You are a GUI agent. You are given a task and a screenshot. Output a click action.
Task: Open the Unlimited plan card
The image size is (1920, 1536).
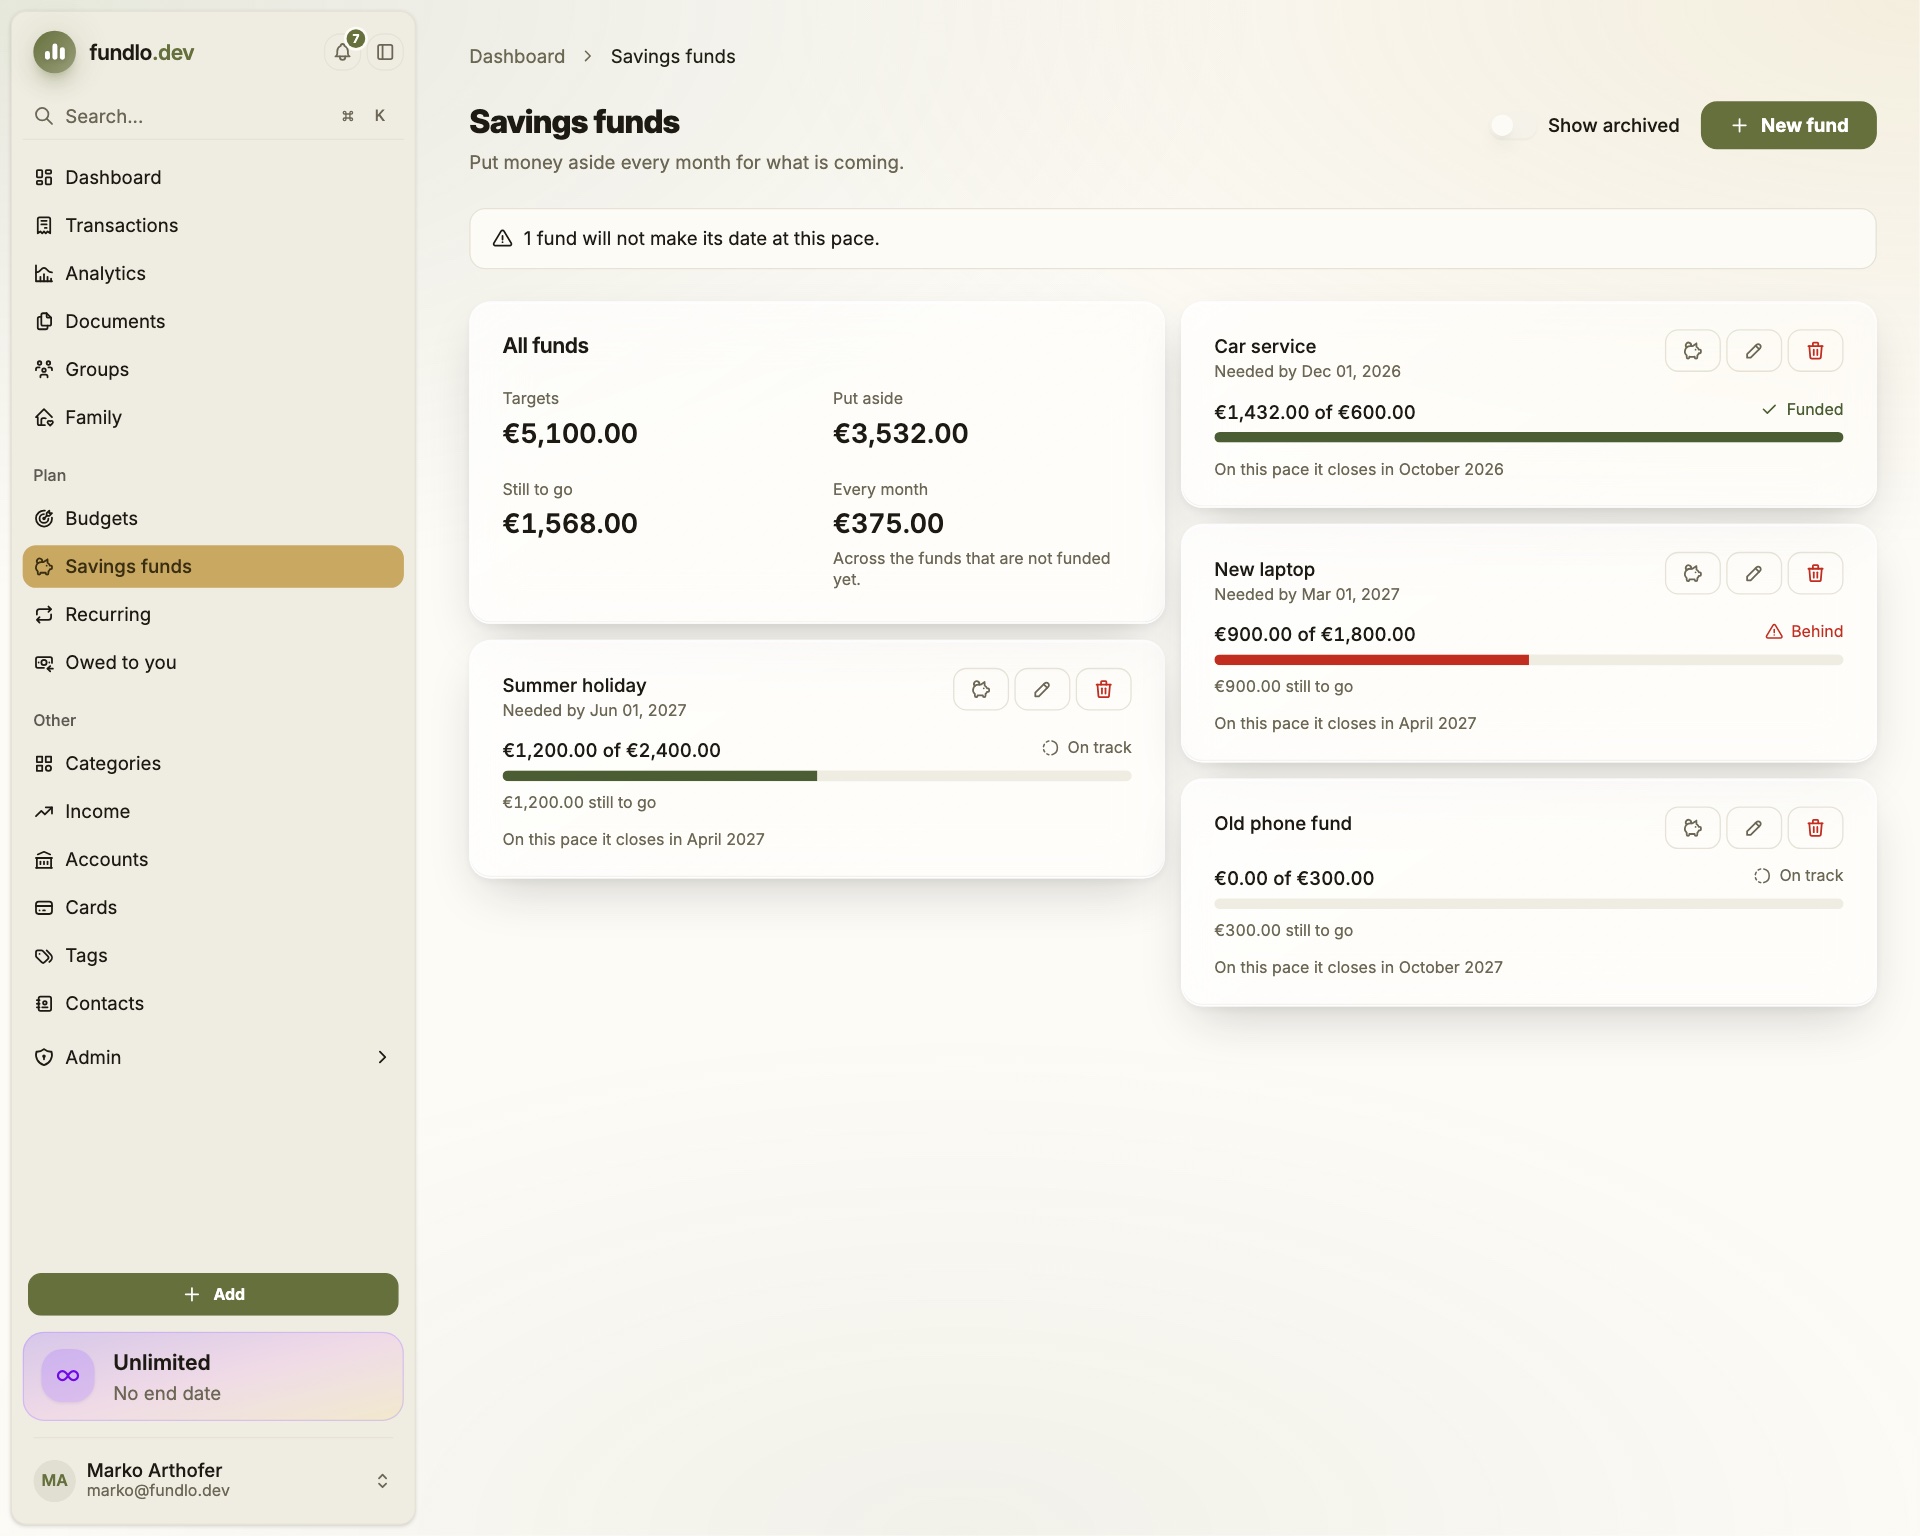(x=213, y=1376)
